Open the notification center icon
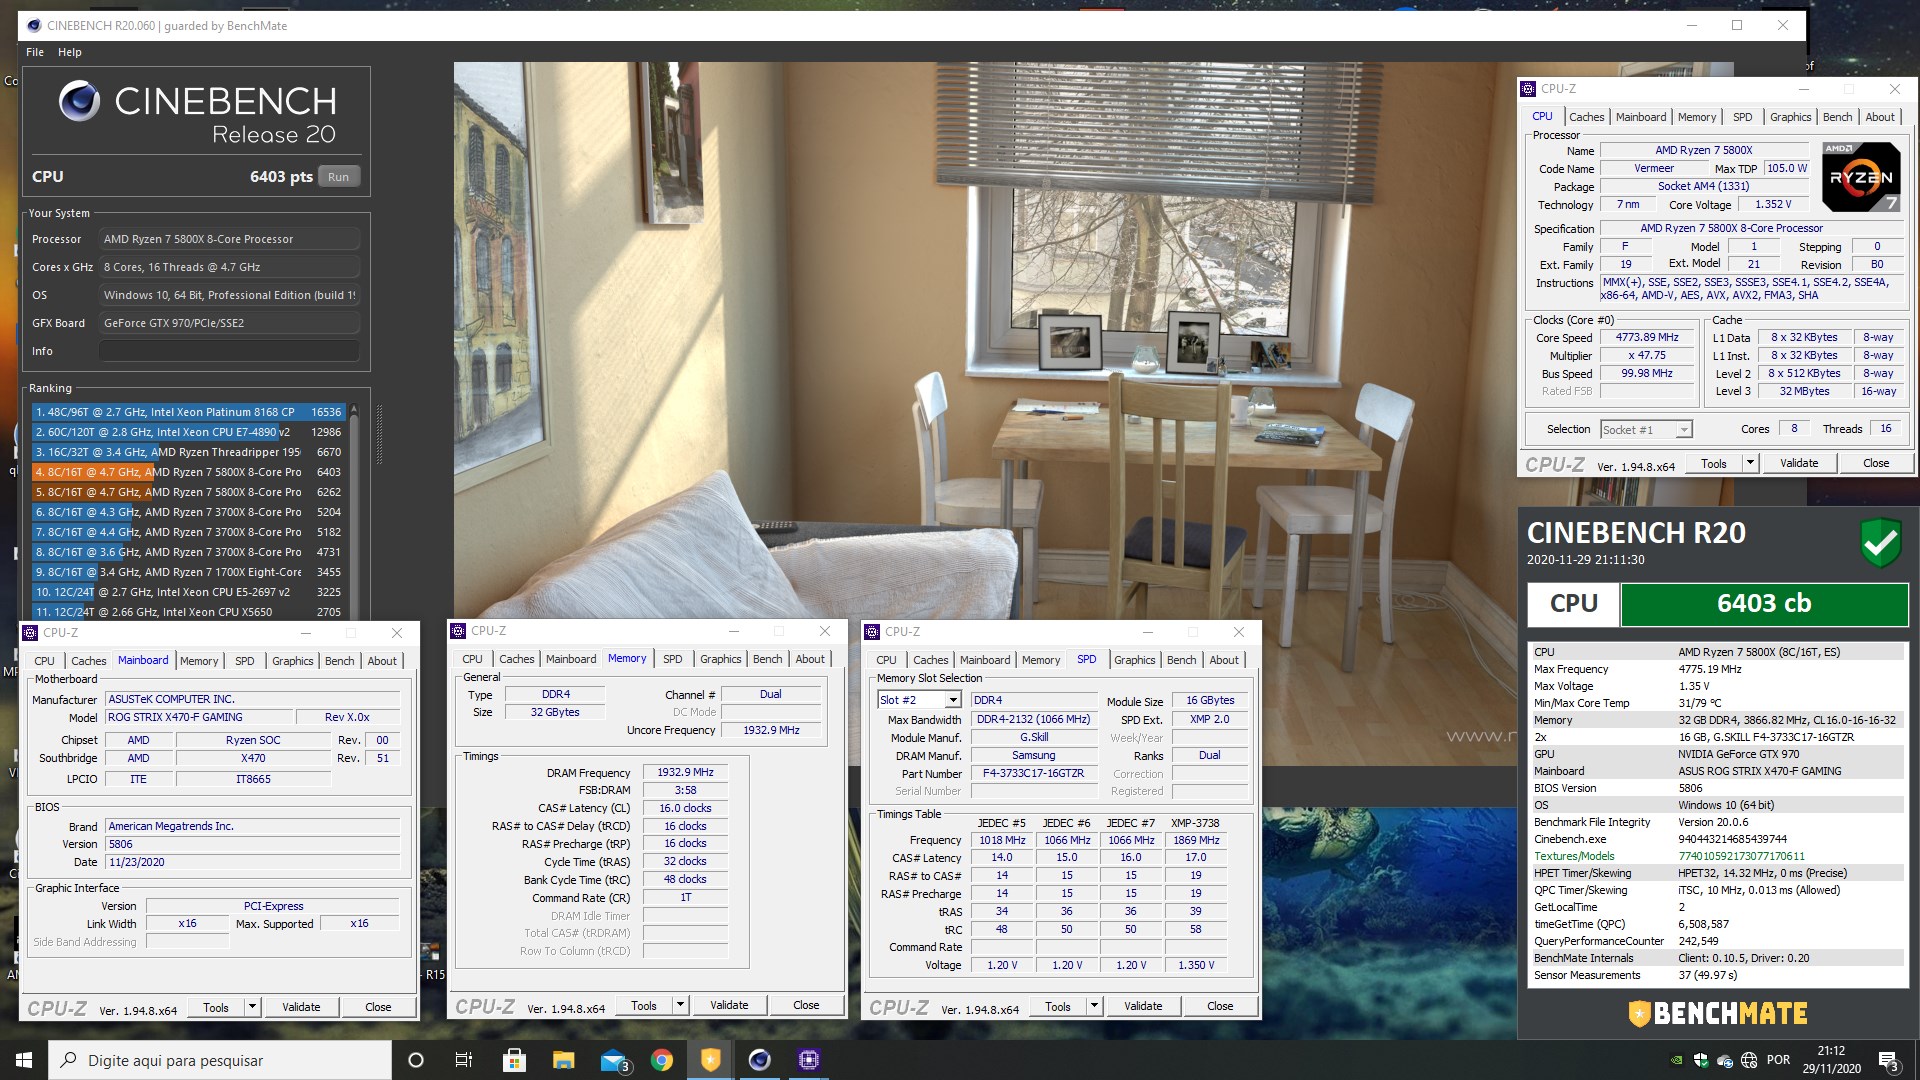This screenshot has width=1920, height=1080. pyautogui.click(x=1888, y=1060)
